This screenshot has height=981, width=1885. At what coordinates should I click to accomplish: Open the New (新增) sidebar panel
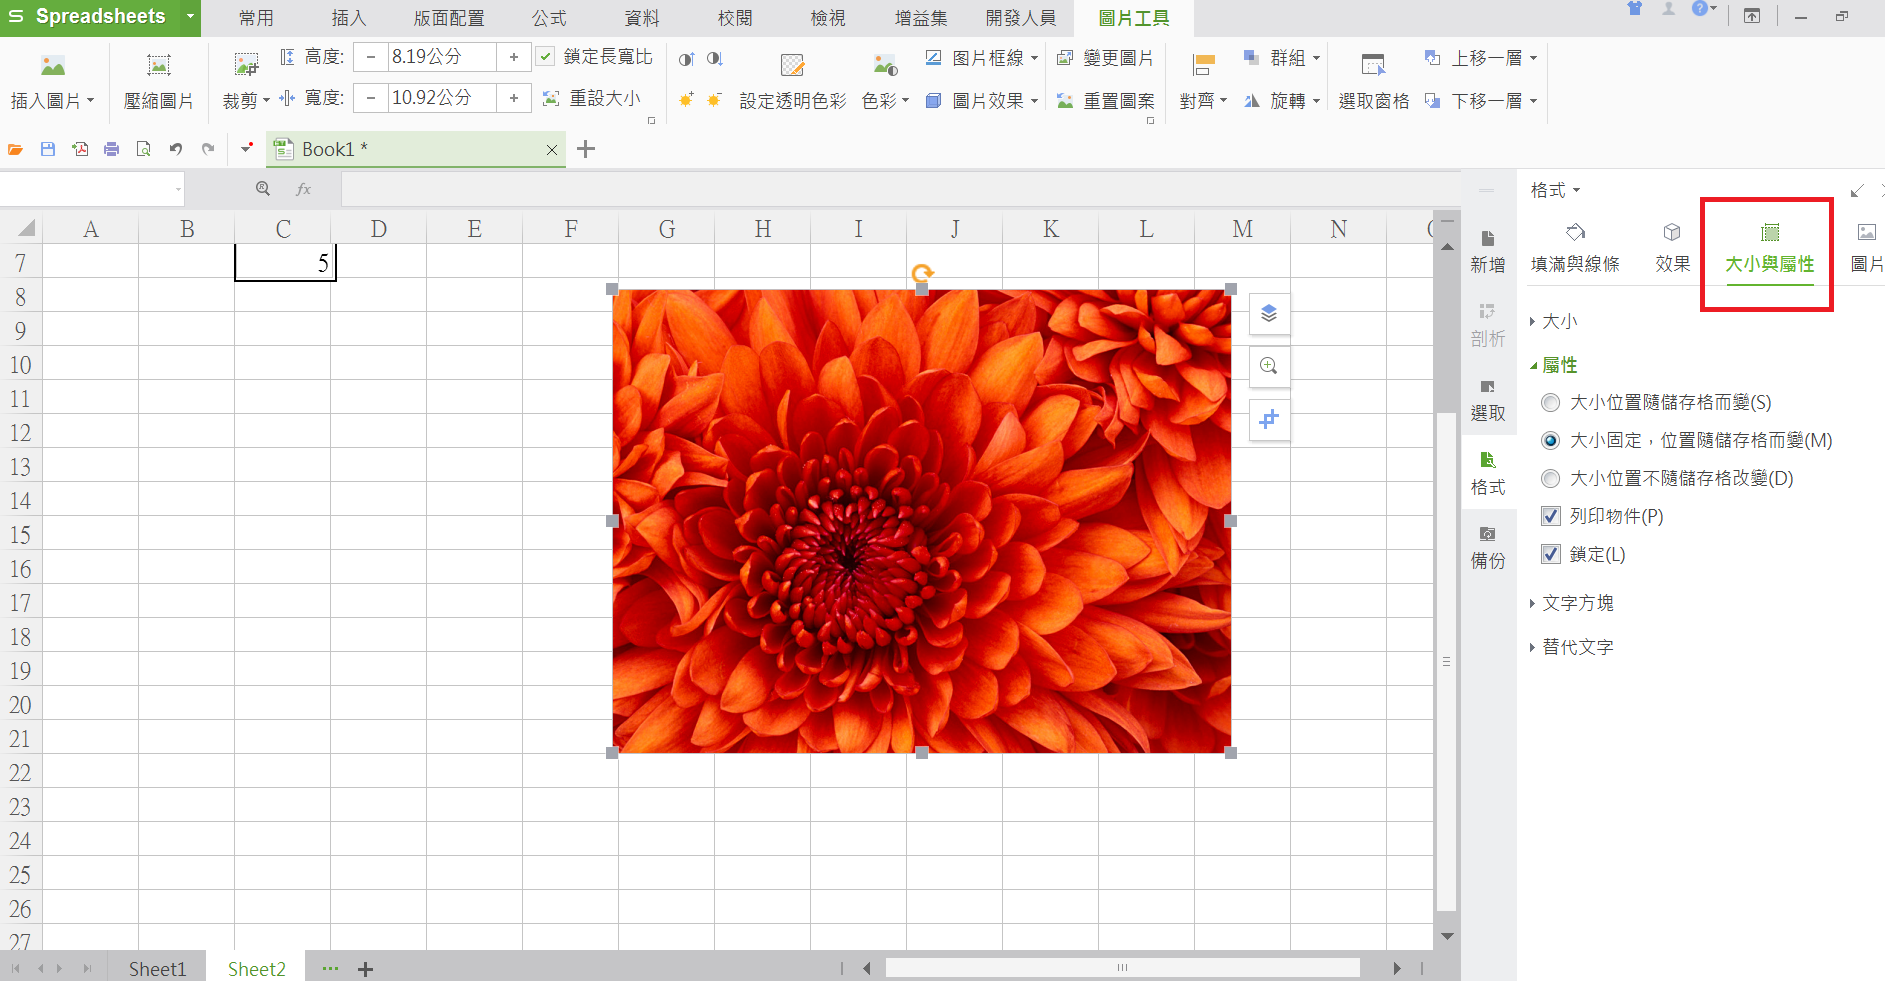pos(1488,251)
